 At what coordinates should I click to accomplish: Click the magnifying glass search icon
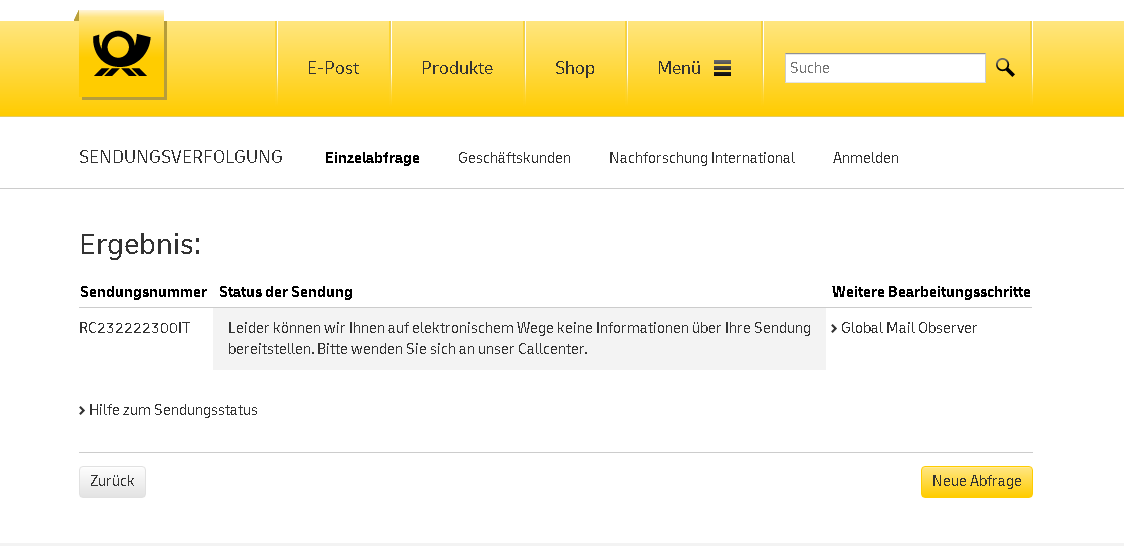click(1005, 68)
